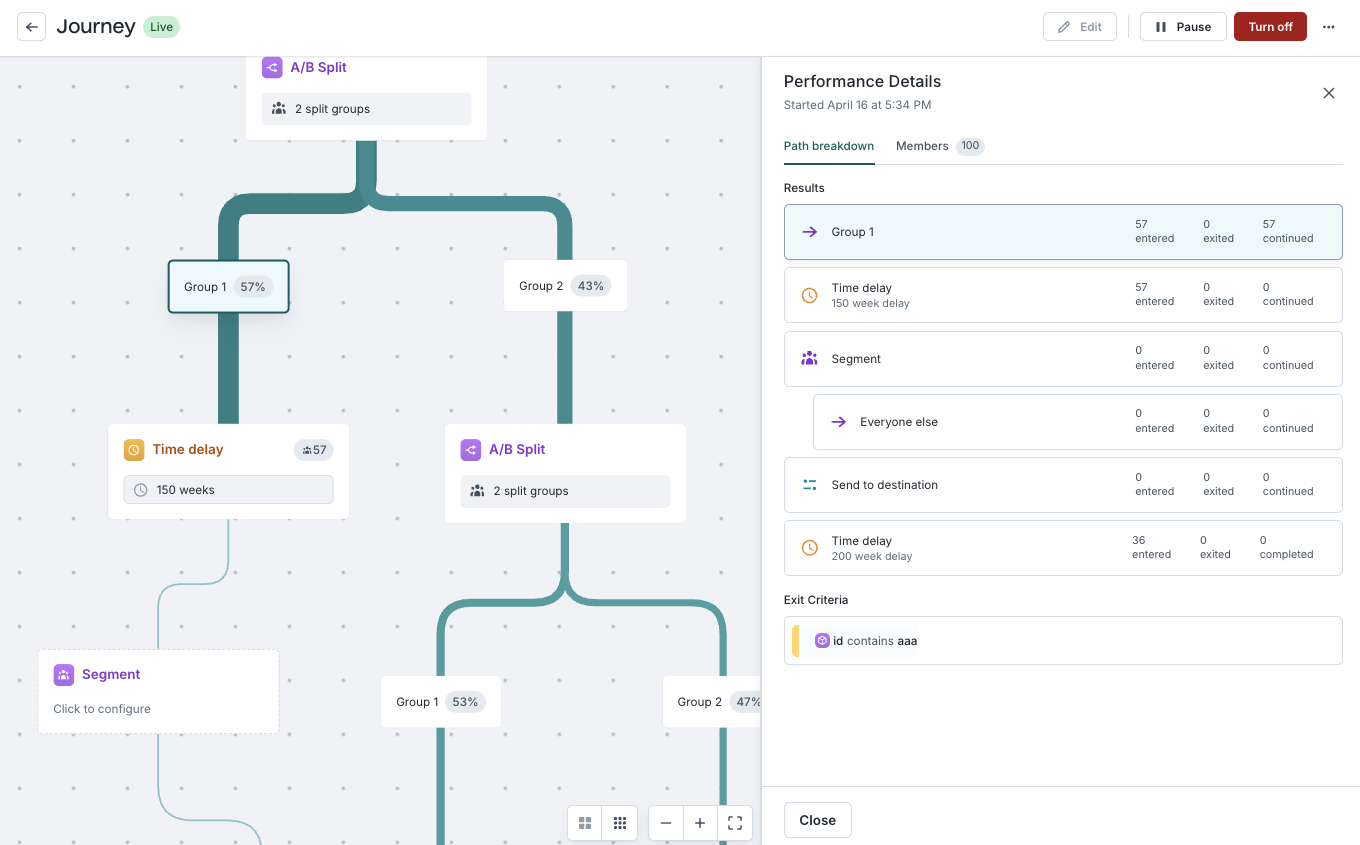
Task: Zoom out of the journey canvas
Action: [666, 823]
